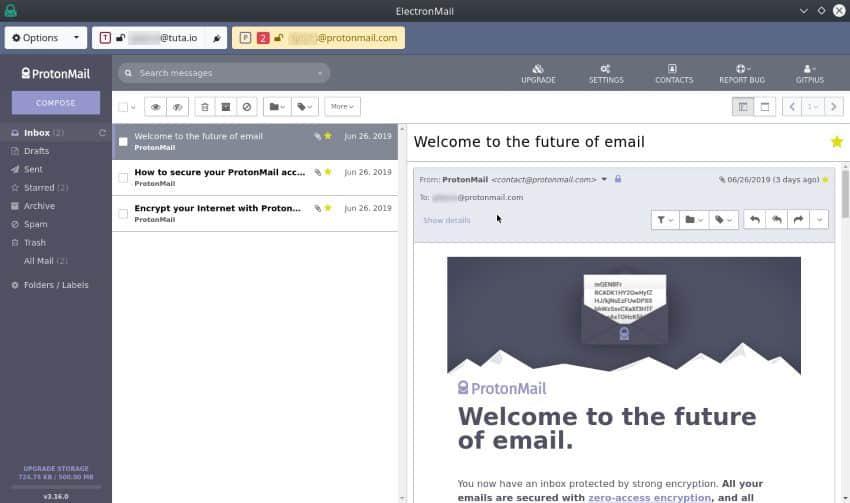The height and width of the screenshot is (503, 850).
Task: Archive selected messages from the toolbar
Action: pos(225,106)
